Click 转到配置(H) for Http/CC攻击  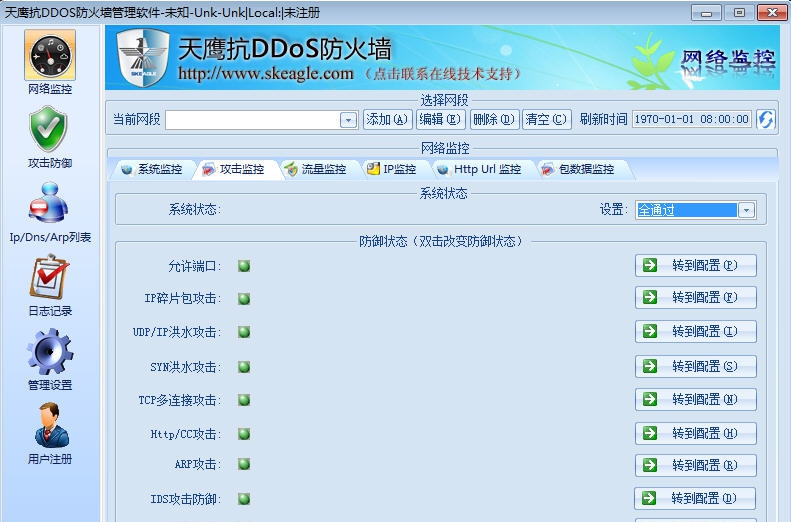click(x=696, y=433)
